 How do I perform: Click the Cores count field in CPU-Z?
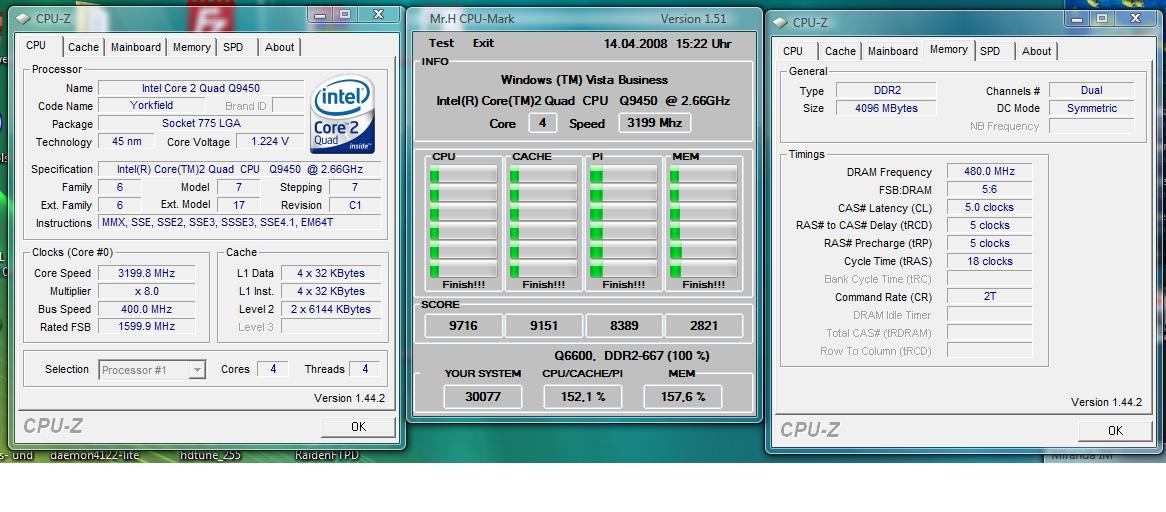coord(273,369)
